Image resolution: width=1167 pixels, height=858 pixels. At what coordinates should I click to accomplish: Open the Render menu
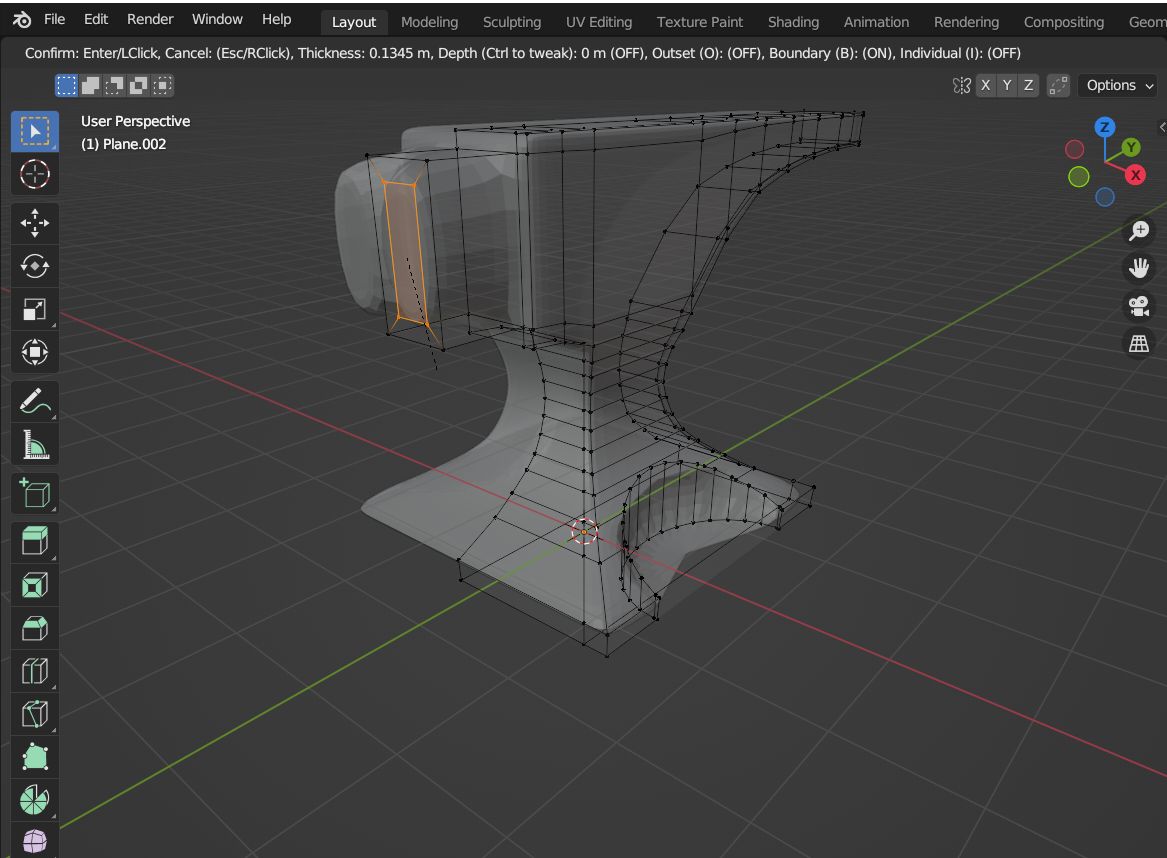click(x=150, y=19)
